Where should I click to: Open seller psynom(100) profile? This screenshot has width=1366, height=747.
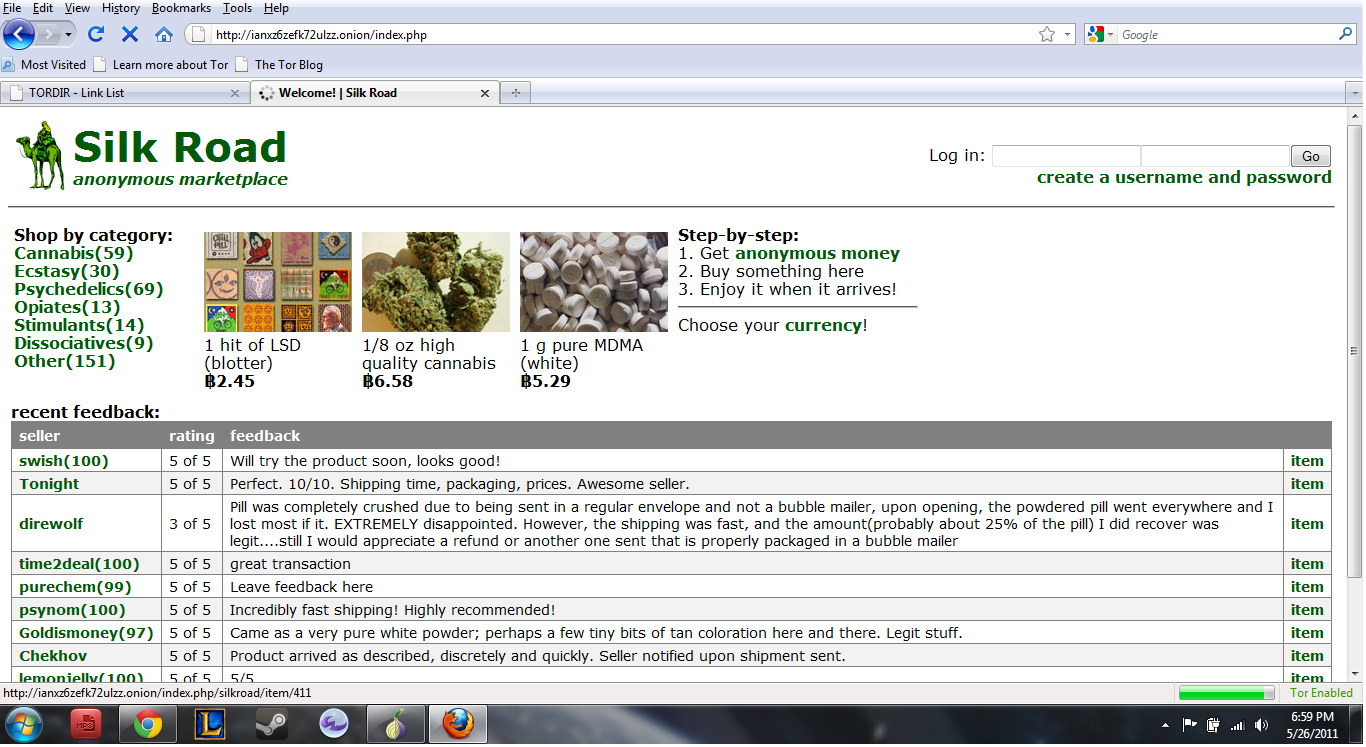[72, 610]
